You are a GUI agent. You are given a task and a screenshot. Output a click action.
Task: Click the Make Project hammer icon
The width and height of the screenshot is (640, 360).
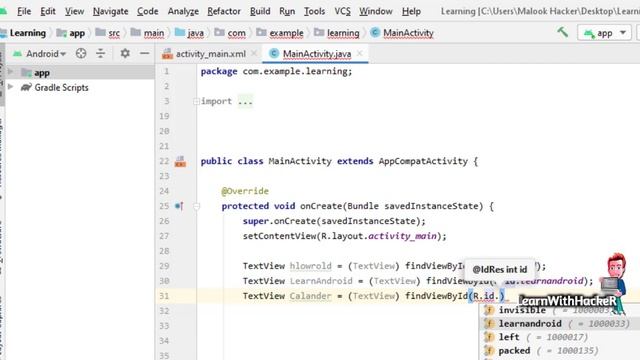point(563,32)
